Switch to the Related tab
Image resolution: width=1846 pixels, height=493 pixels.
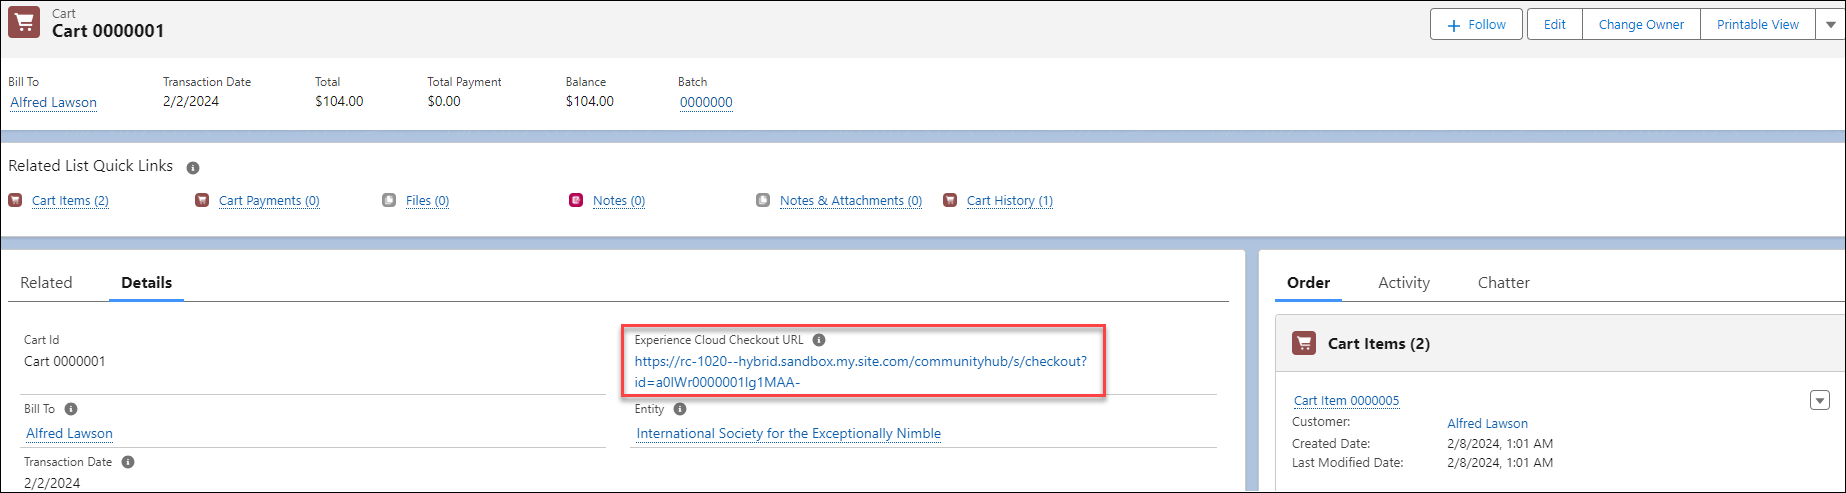[46, 283]
